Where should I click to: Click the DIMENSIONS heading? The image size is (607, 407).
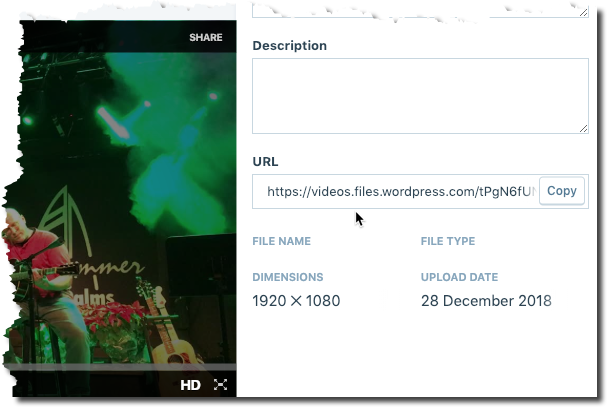(288, 277)
